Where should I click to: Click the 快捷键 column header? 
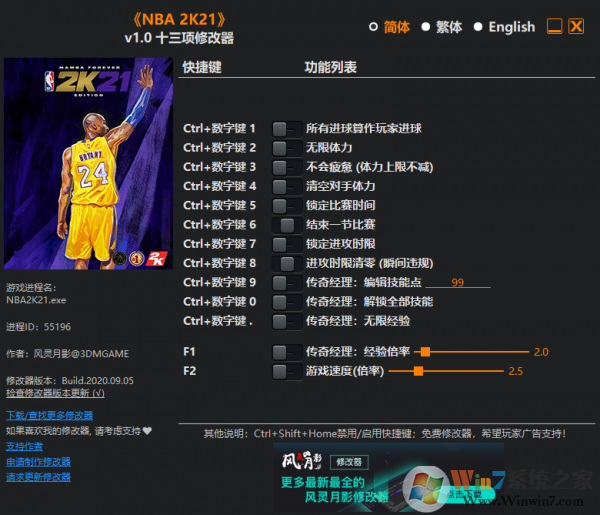(x=202, y=67)
